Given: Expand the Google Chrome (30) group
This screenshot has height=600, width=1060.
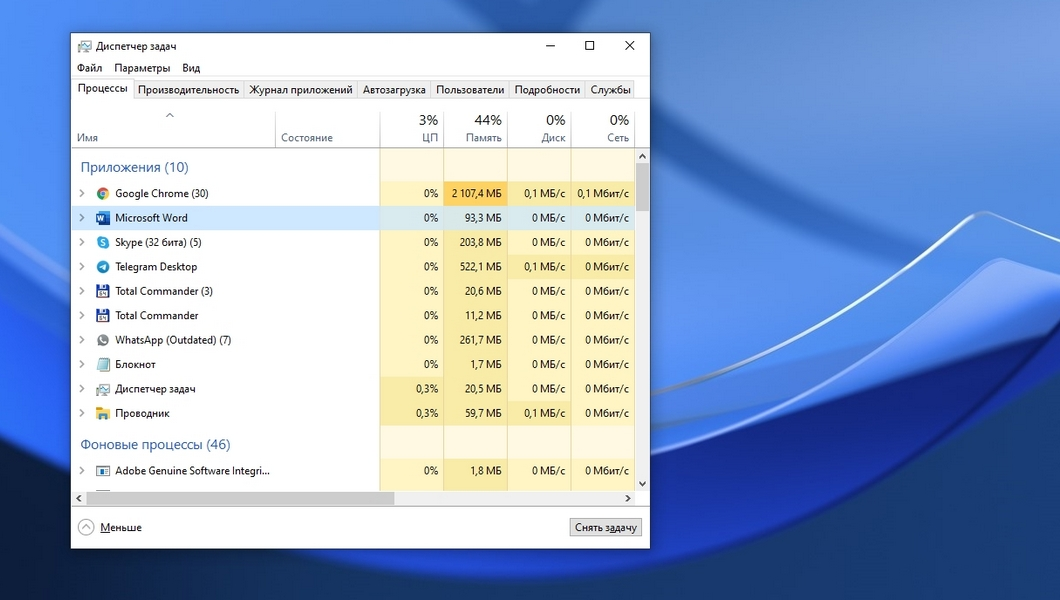Looking at the screenshot, I should tap(82, 193).
